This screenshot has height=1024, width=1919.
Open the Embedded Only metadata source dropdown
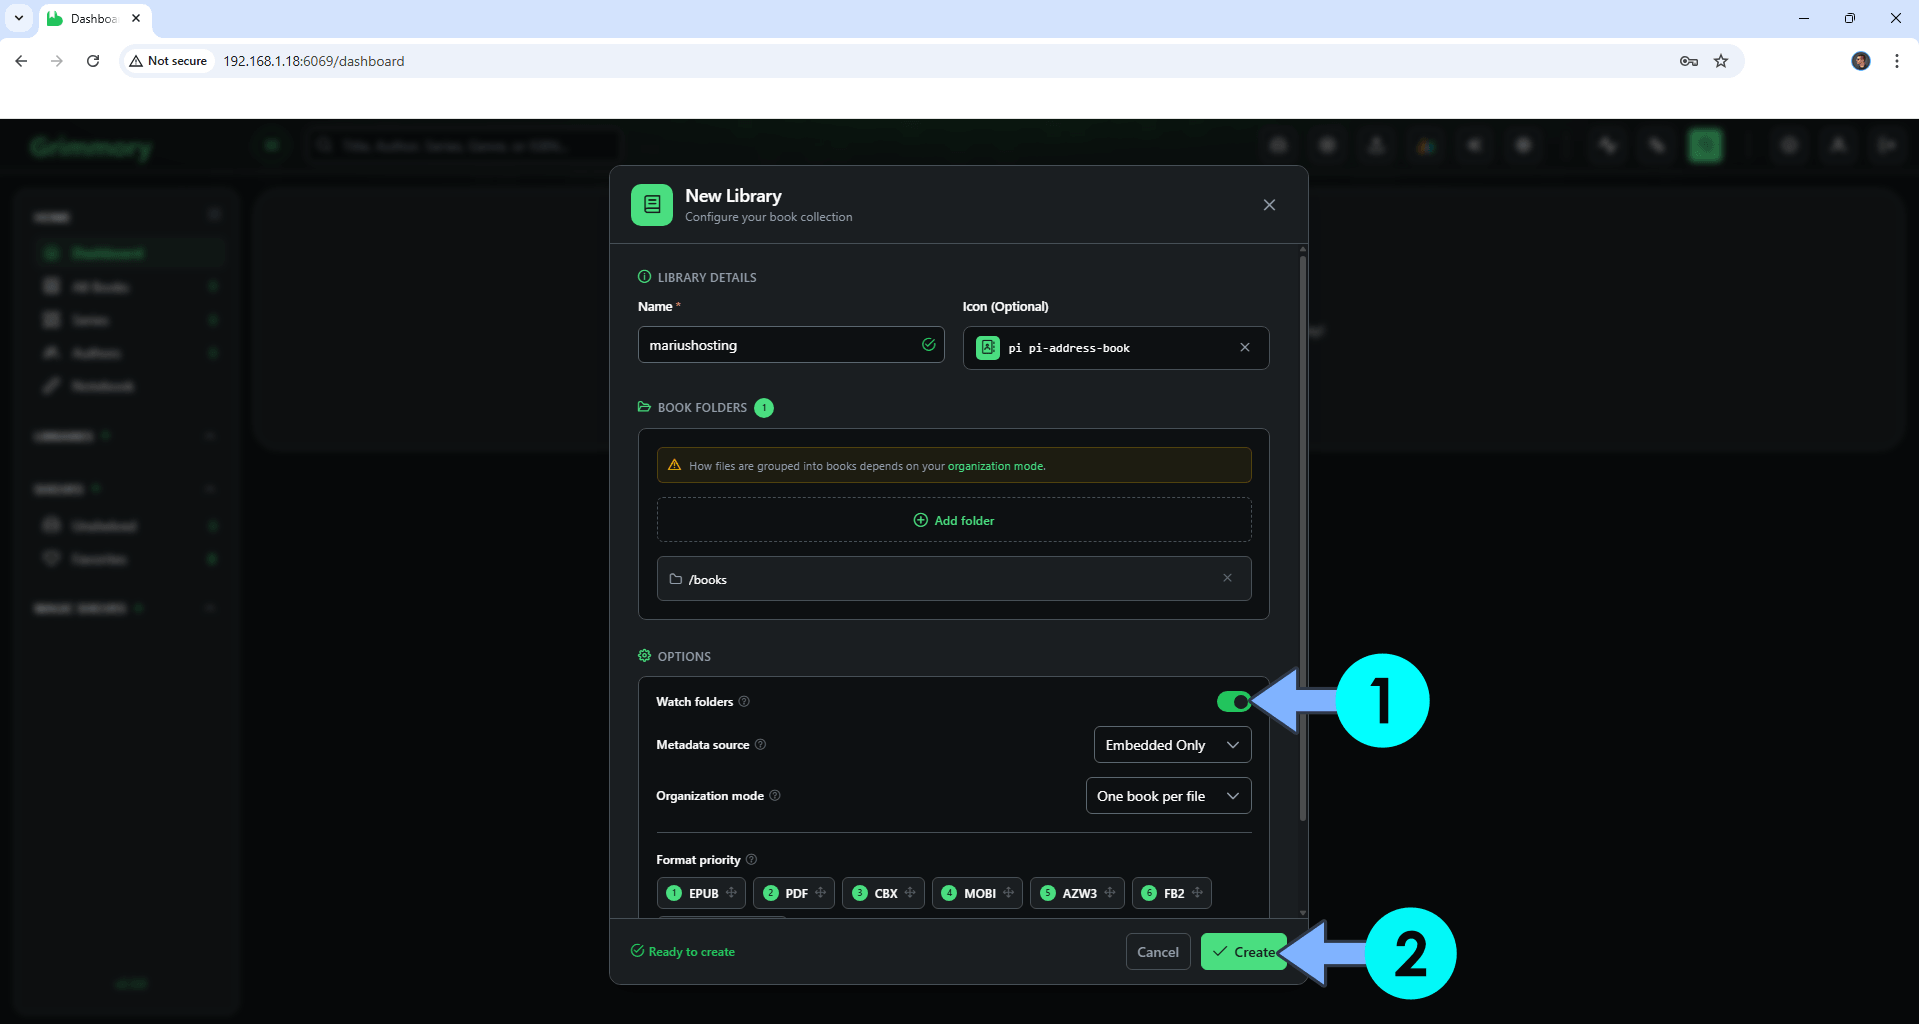click(1171, 744)
